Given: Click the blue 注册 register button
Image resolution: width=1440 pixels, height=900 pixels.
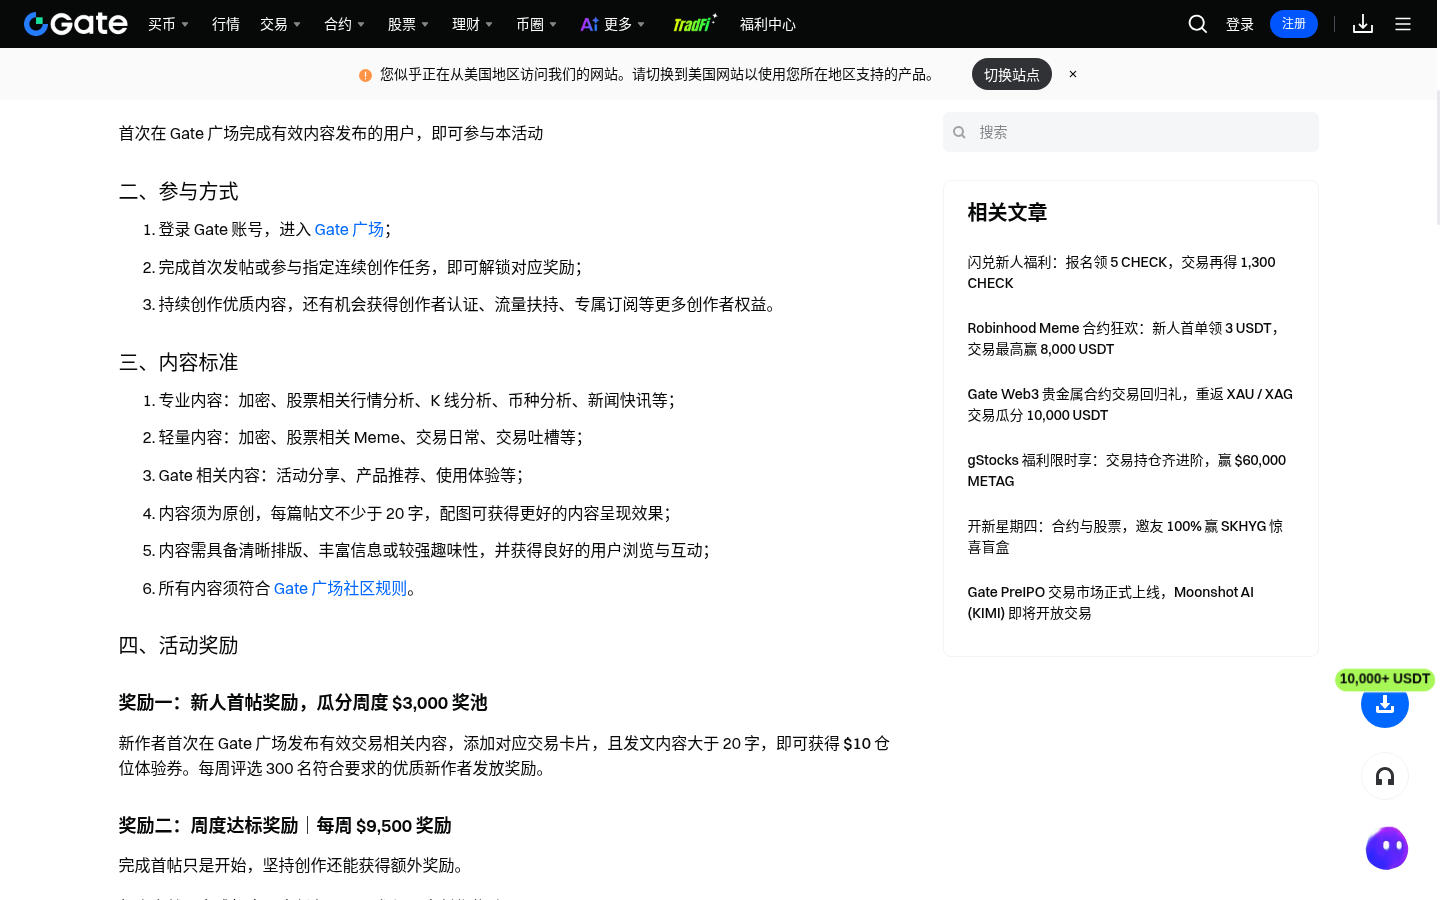Looking at the screenshot, I should [1294, 24].
